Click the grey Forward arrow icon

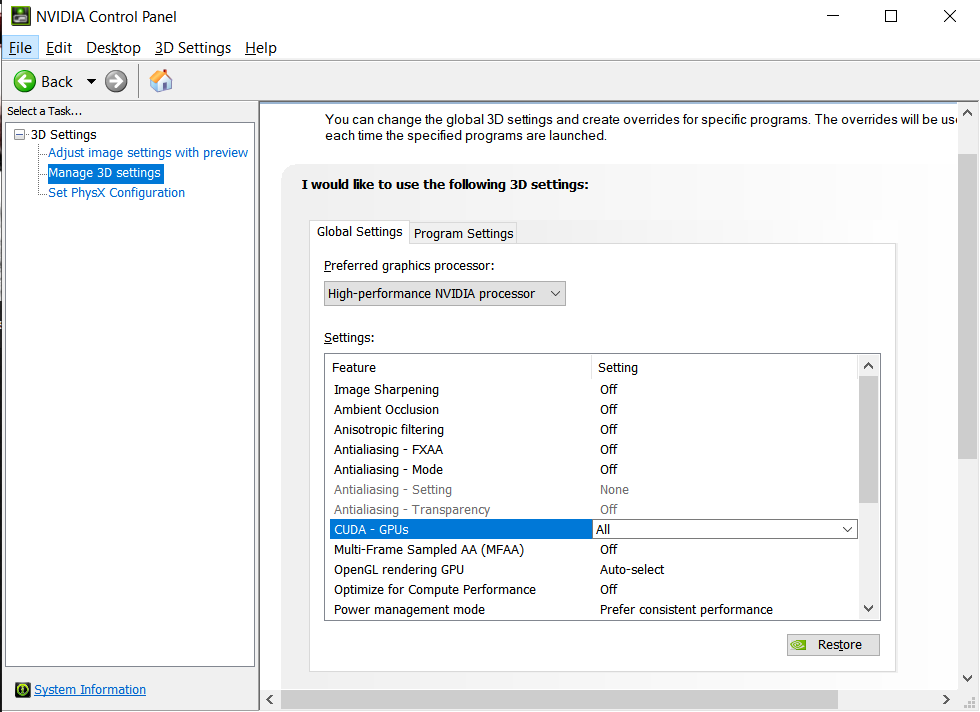[116, 81]
